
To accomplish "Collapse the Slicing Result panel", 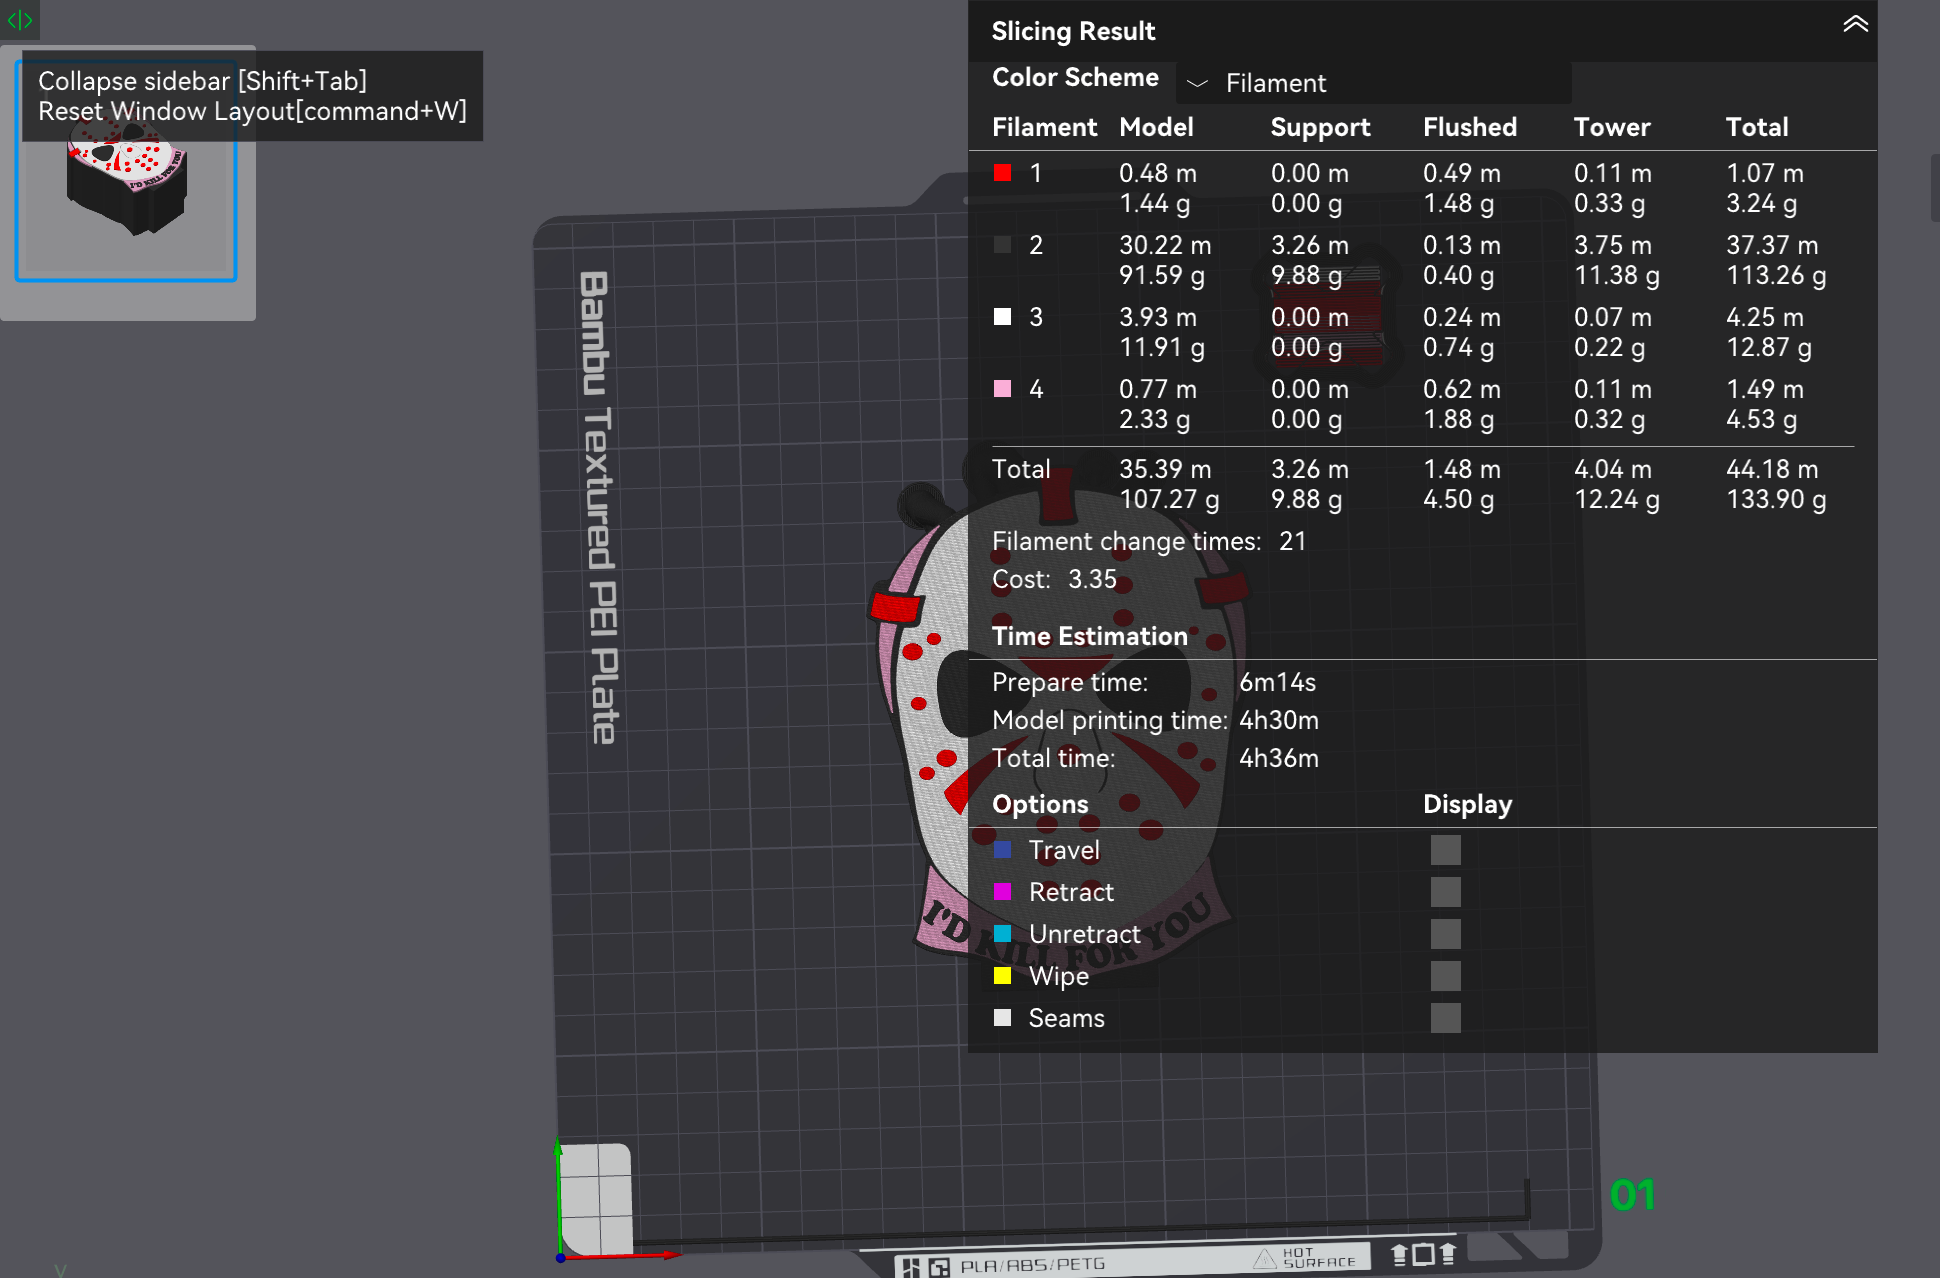I will (x=1855, y=24).
